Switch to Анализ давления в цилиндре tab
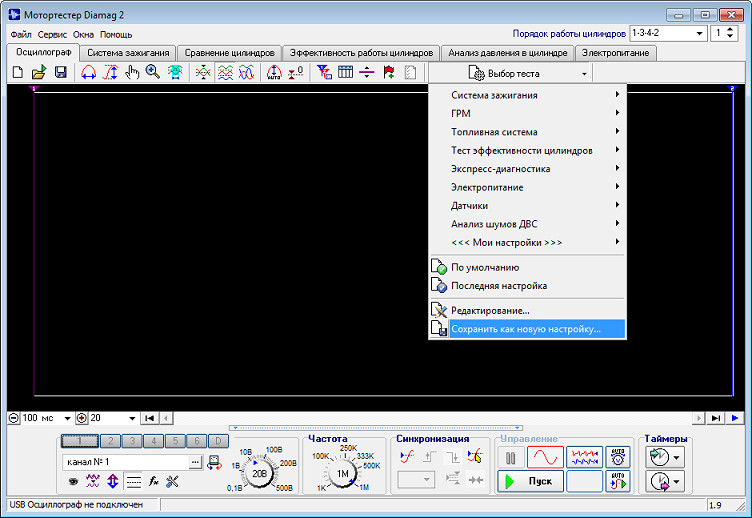 click(x=507, y=53)
